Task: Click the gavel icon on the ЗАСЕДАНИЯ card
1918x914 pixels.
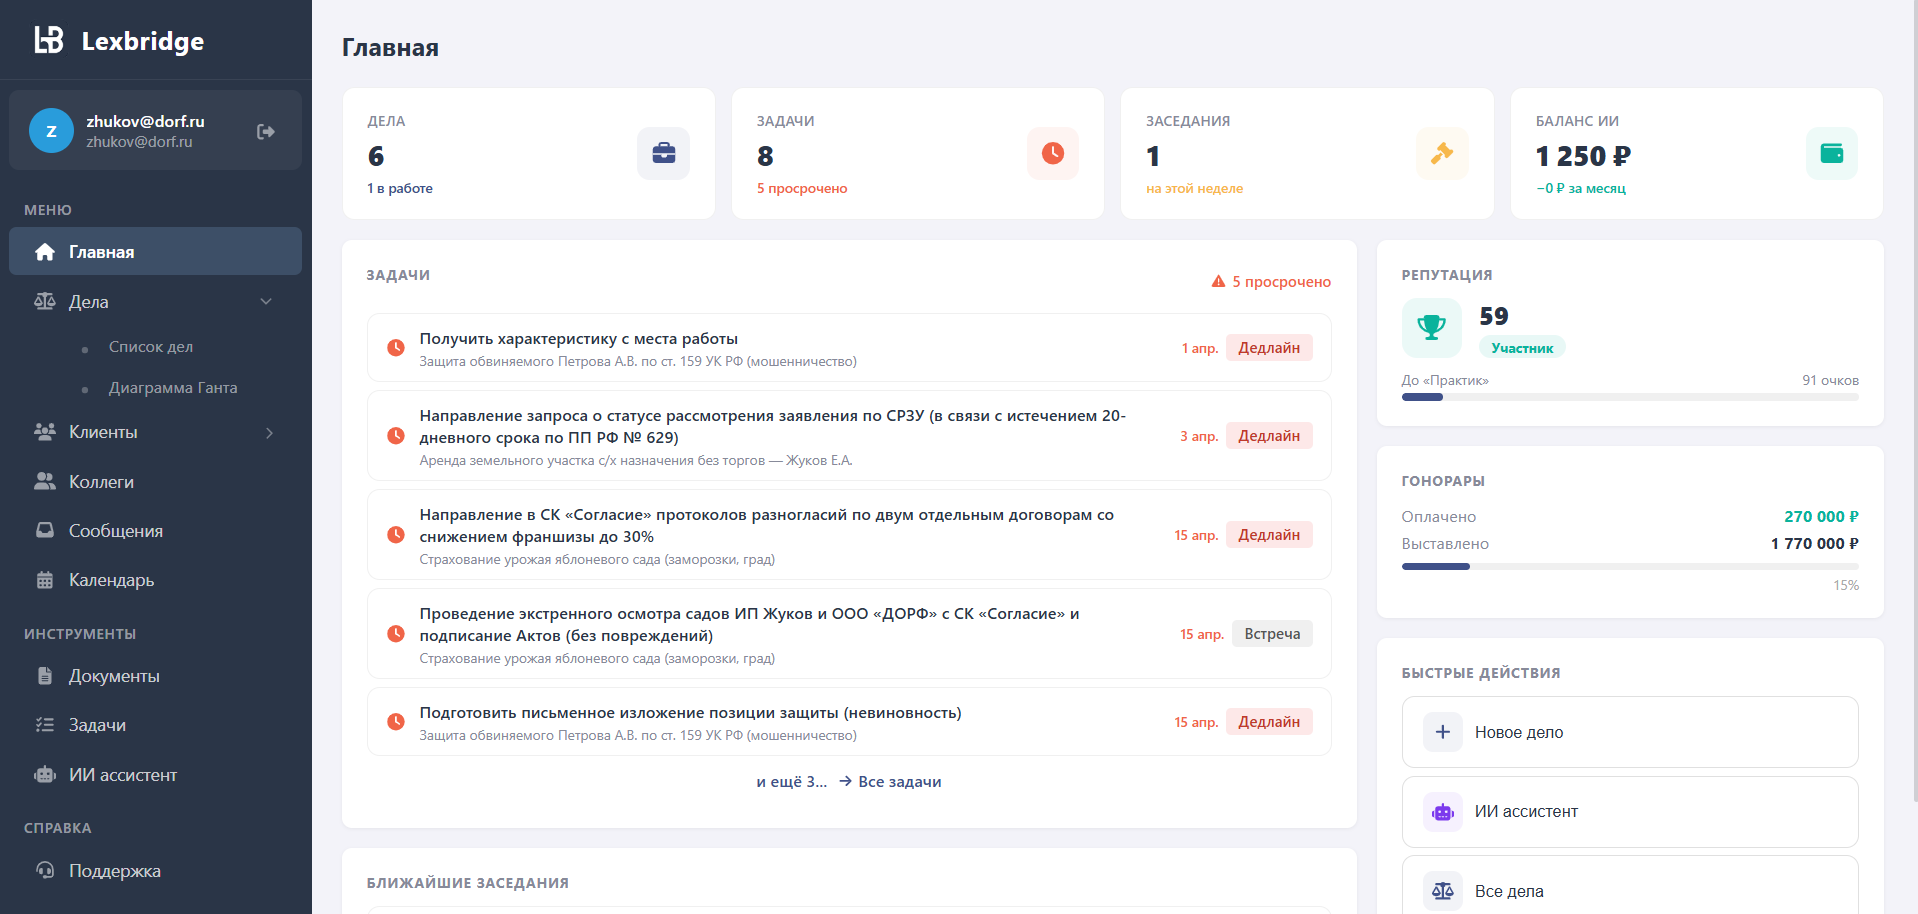Action: point(1441,153)
